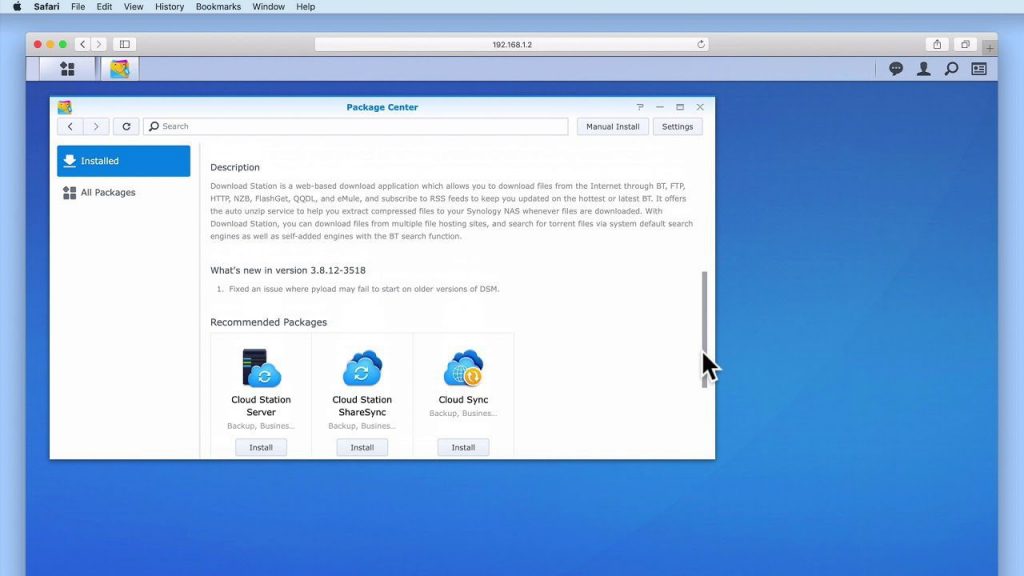This screenshot has height=576, width=1024.
Task: Install Cloud Station Server
Action: pyautogui.click(x=261, y=447)
